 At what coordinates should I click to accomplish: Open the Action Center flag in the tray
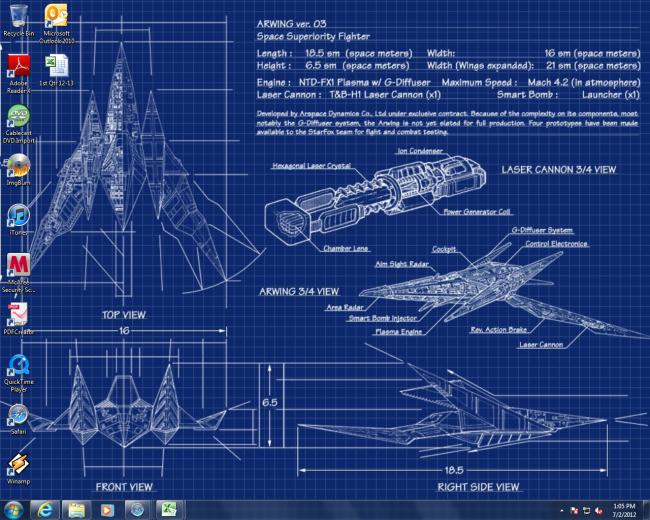click(574, 510)
